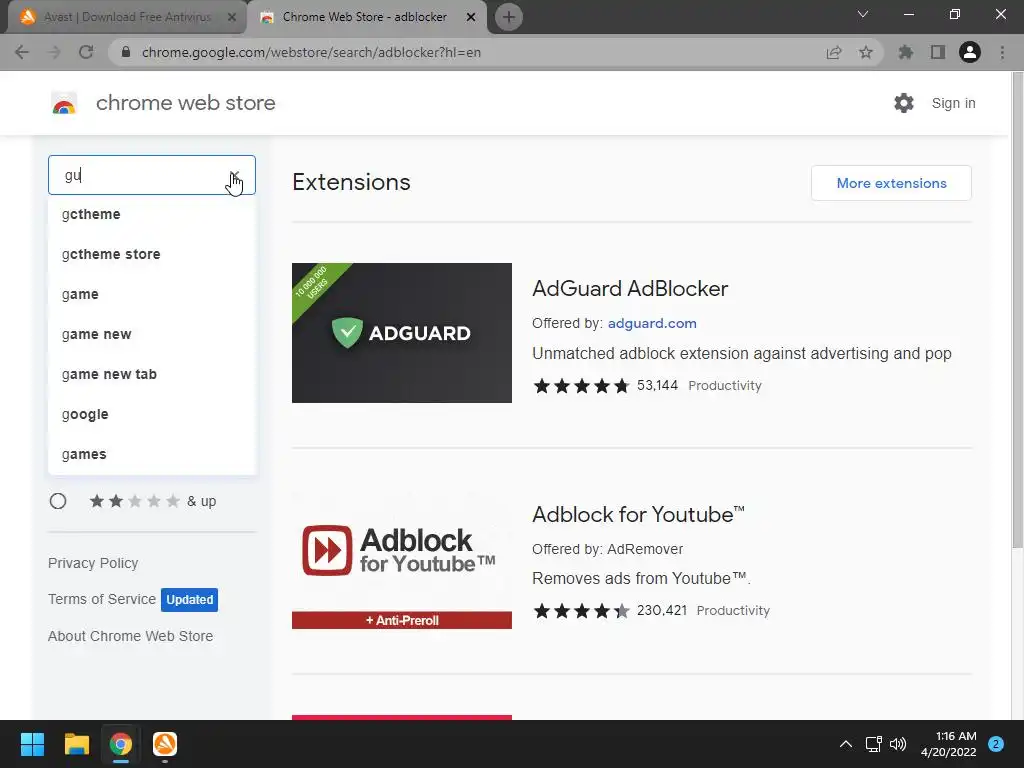Open Terms of Service link
This screenshot has height=768, width=1024.
[102, 599]
